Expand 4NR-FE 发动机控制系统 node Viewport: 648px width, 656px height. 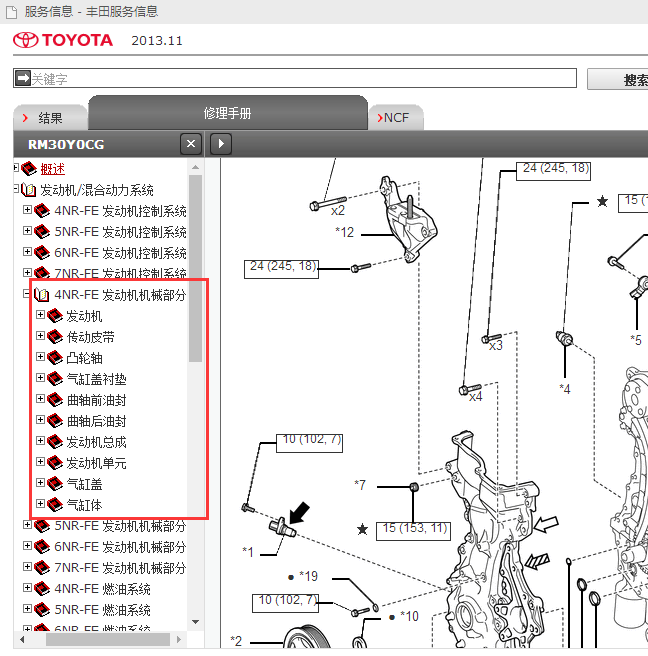[x=27, y=210]
